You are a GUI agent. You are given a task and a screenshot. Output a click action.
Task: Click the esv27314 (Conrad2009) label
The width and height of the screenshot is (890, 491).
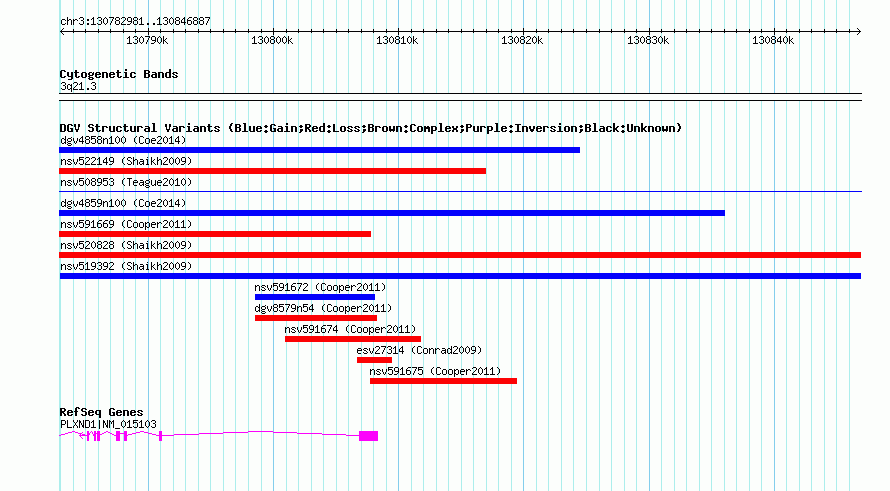point(419,350)
